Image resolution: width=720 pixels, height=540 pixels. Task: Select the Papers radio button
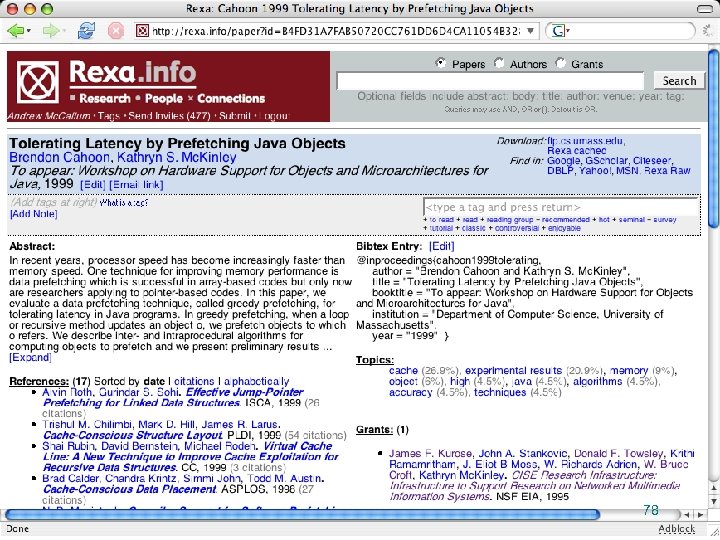(440, 63)
